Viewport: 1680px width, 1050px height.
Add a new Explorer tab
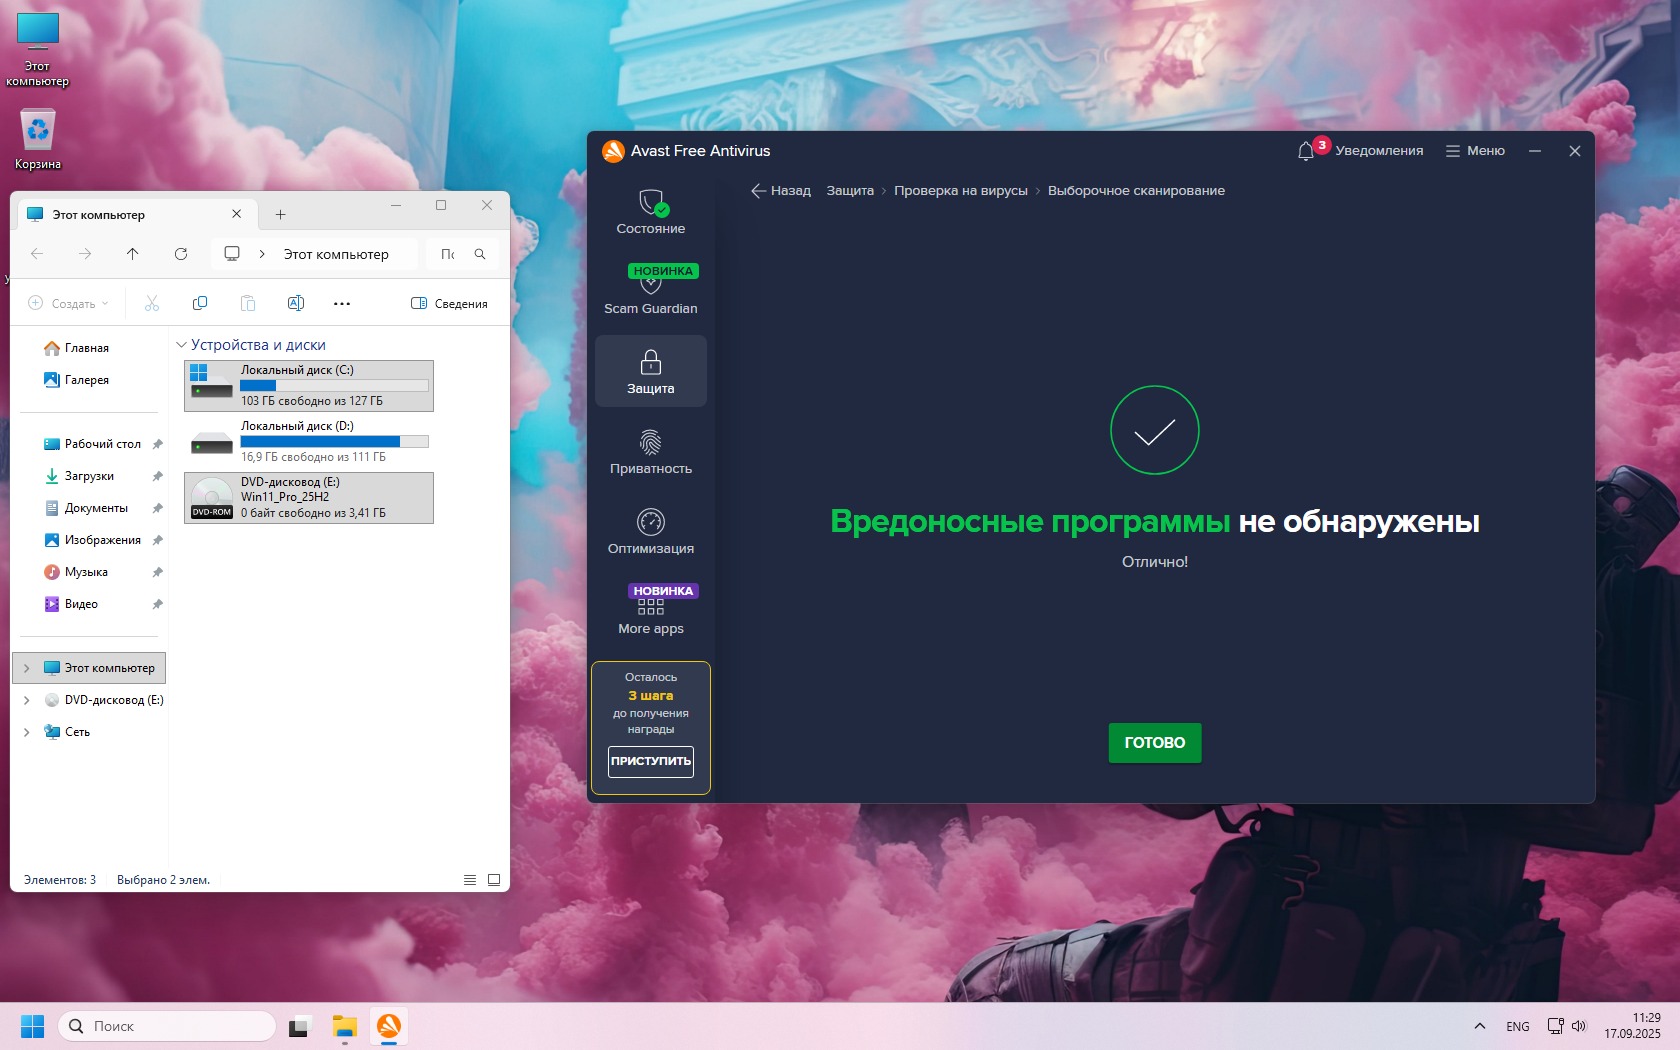click(281, 215)
